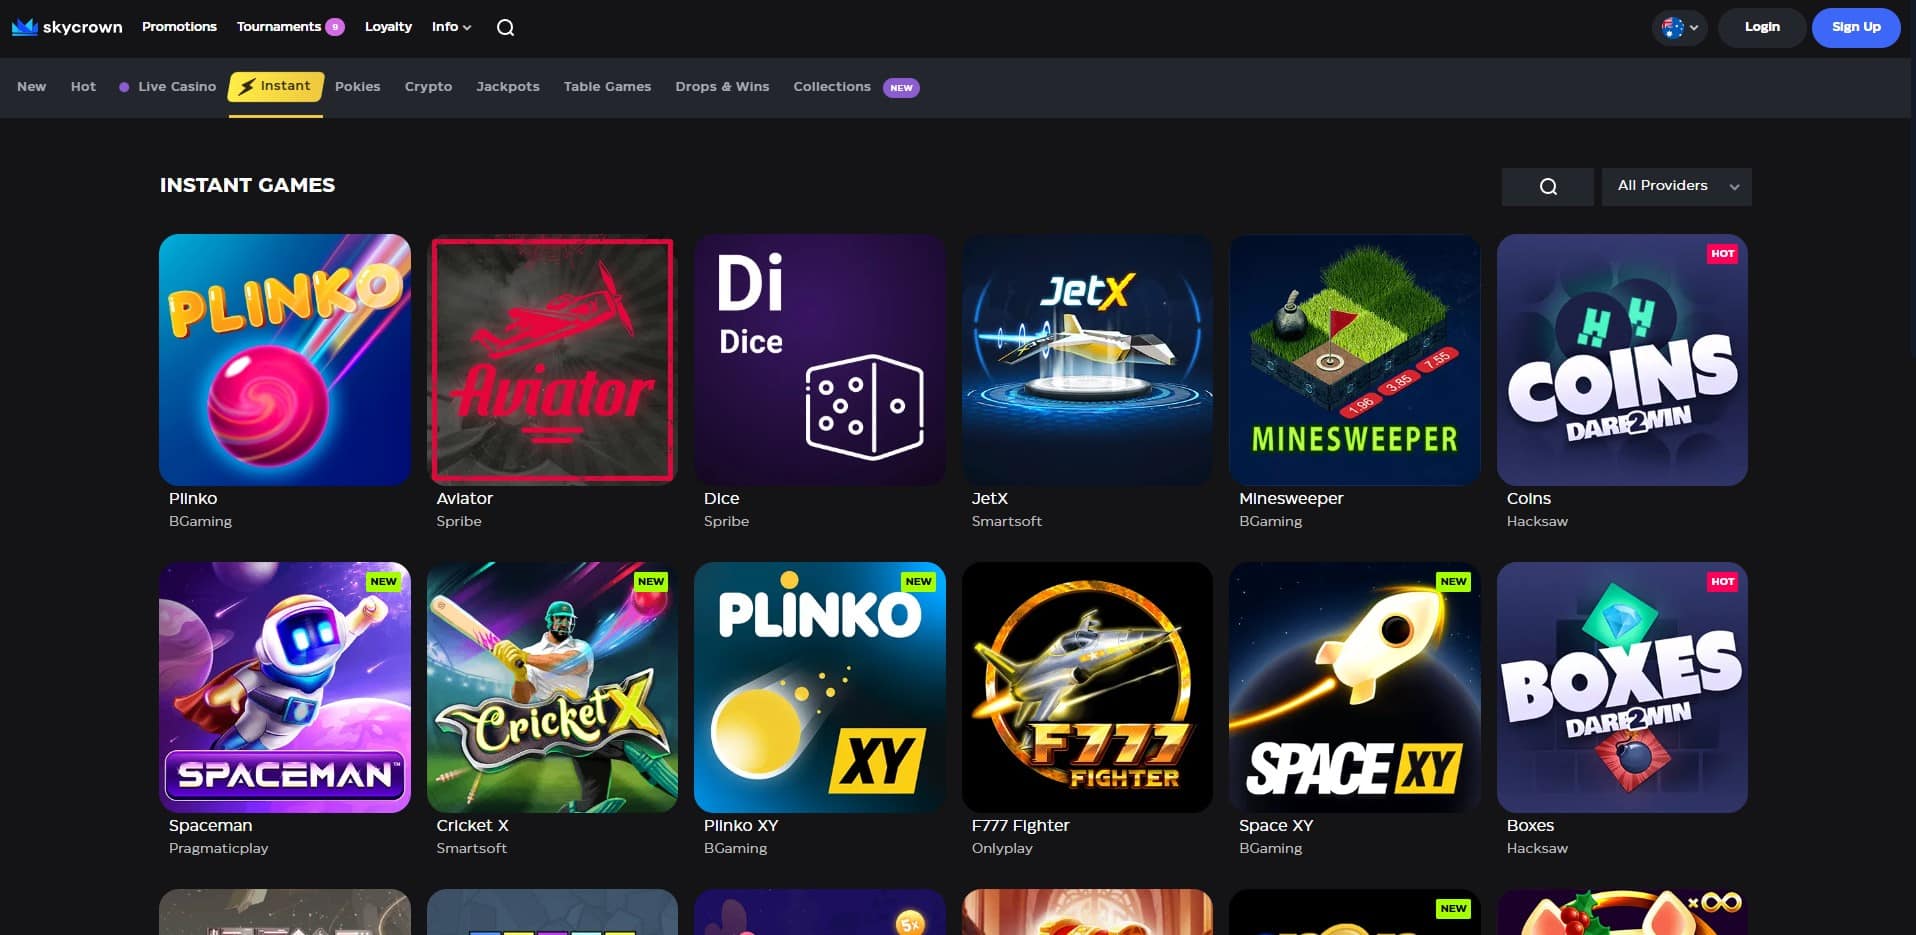This screenshot has height=935, width=1916.
Task: Click the Login button
Action: 1761,28
